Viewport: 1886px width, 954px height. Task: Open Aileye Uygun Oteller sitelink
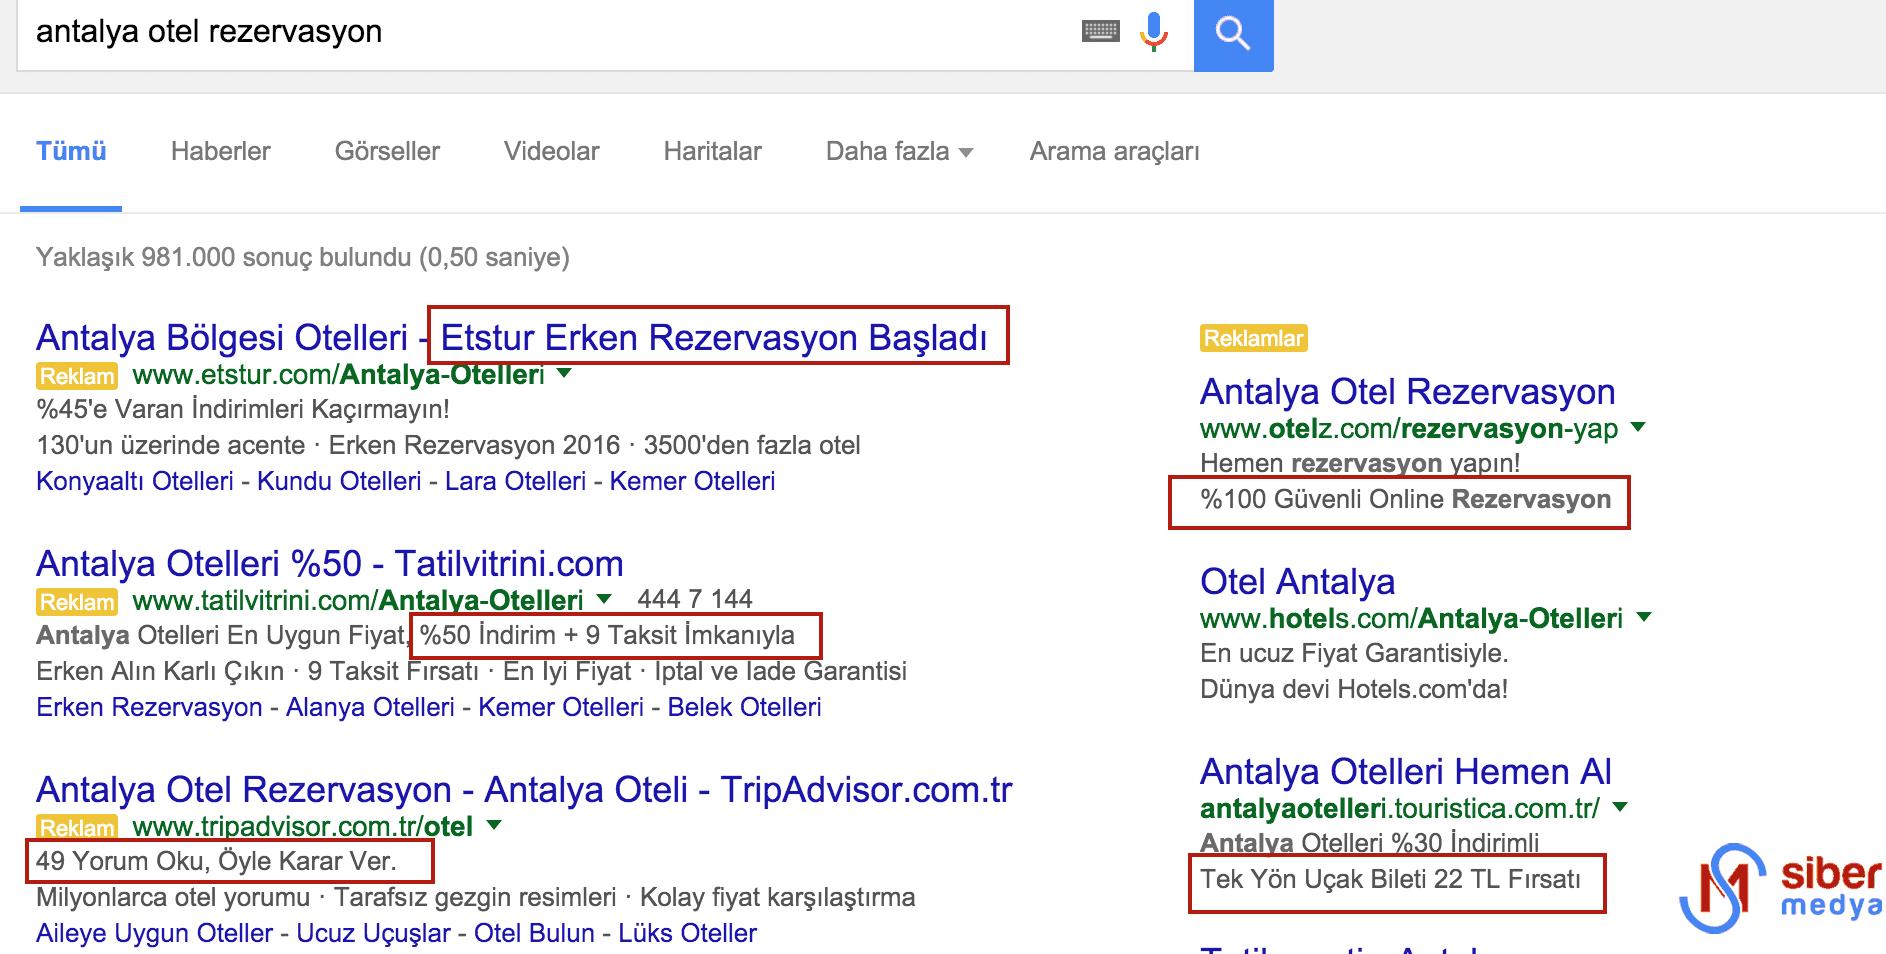point(154,933)
